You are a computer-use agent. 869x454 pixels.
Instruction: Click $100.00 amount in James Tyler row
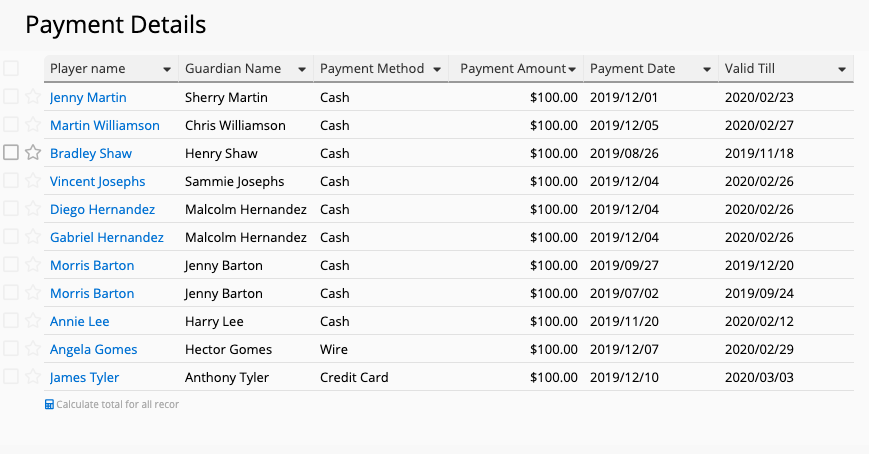(554, 378)
